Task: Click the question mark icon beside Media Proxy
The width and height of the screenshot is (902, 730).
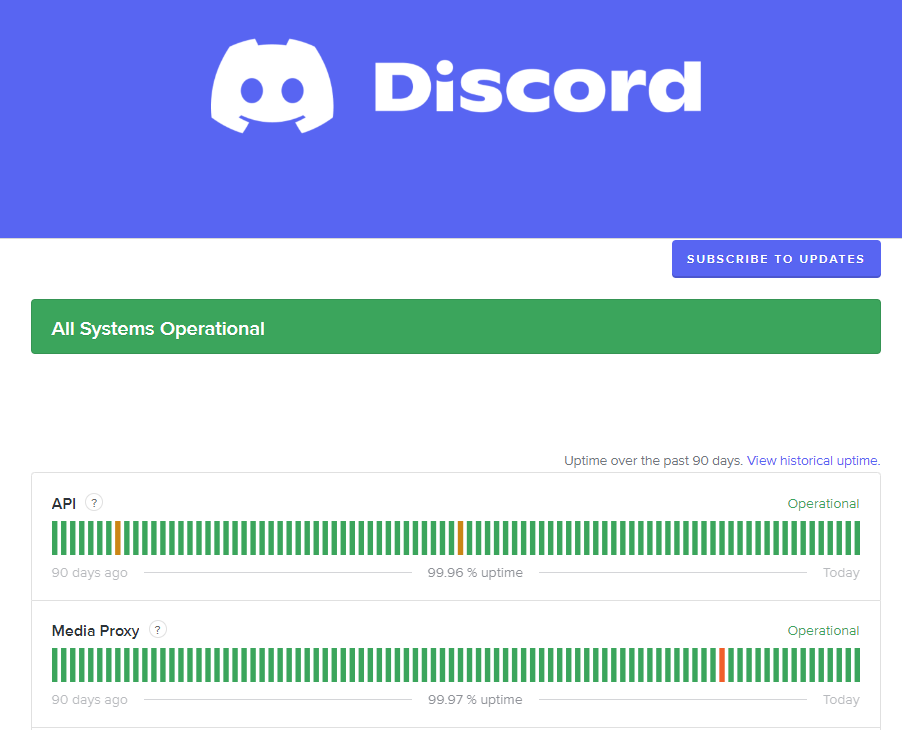Action: (x=158, y=629)
